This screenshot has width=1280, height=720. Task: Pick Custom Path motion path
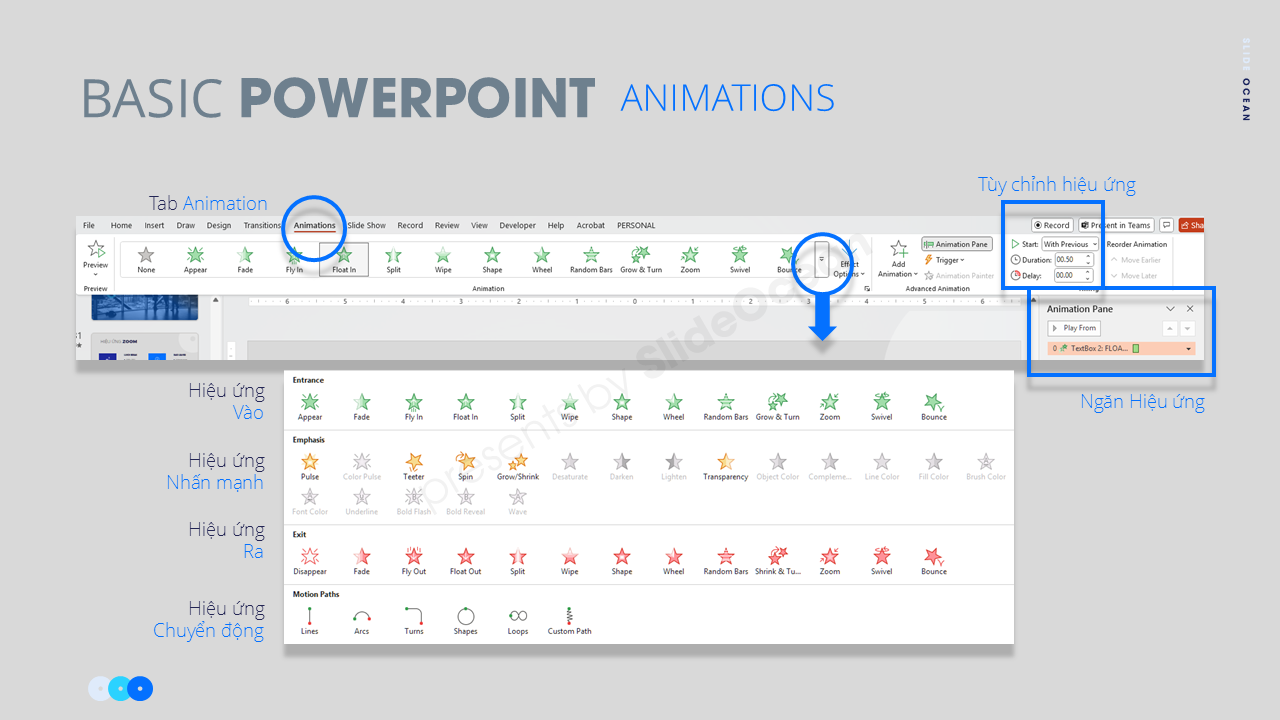tap(570, 621)
